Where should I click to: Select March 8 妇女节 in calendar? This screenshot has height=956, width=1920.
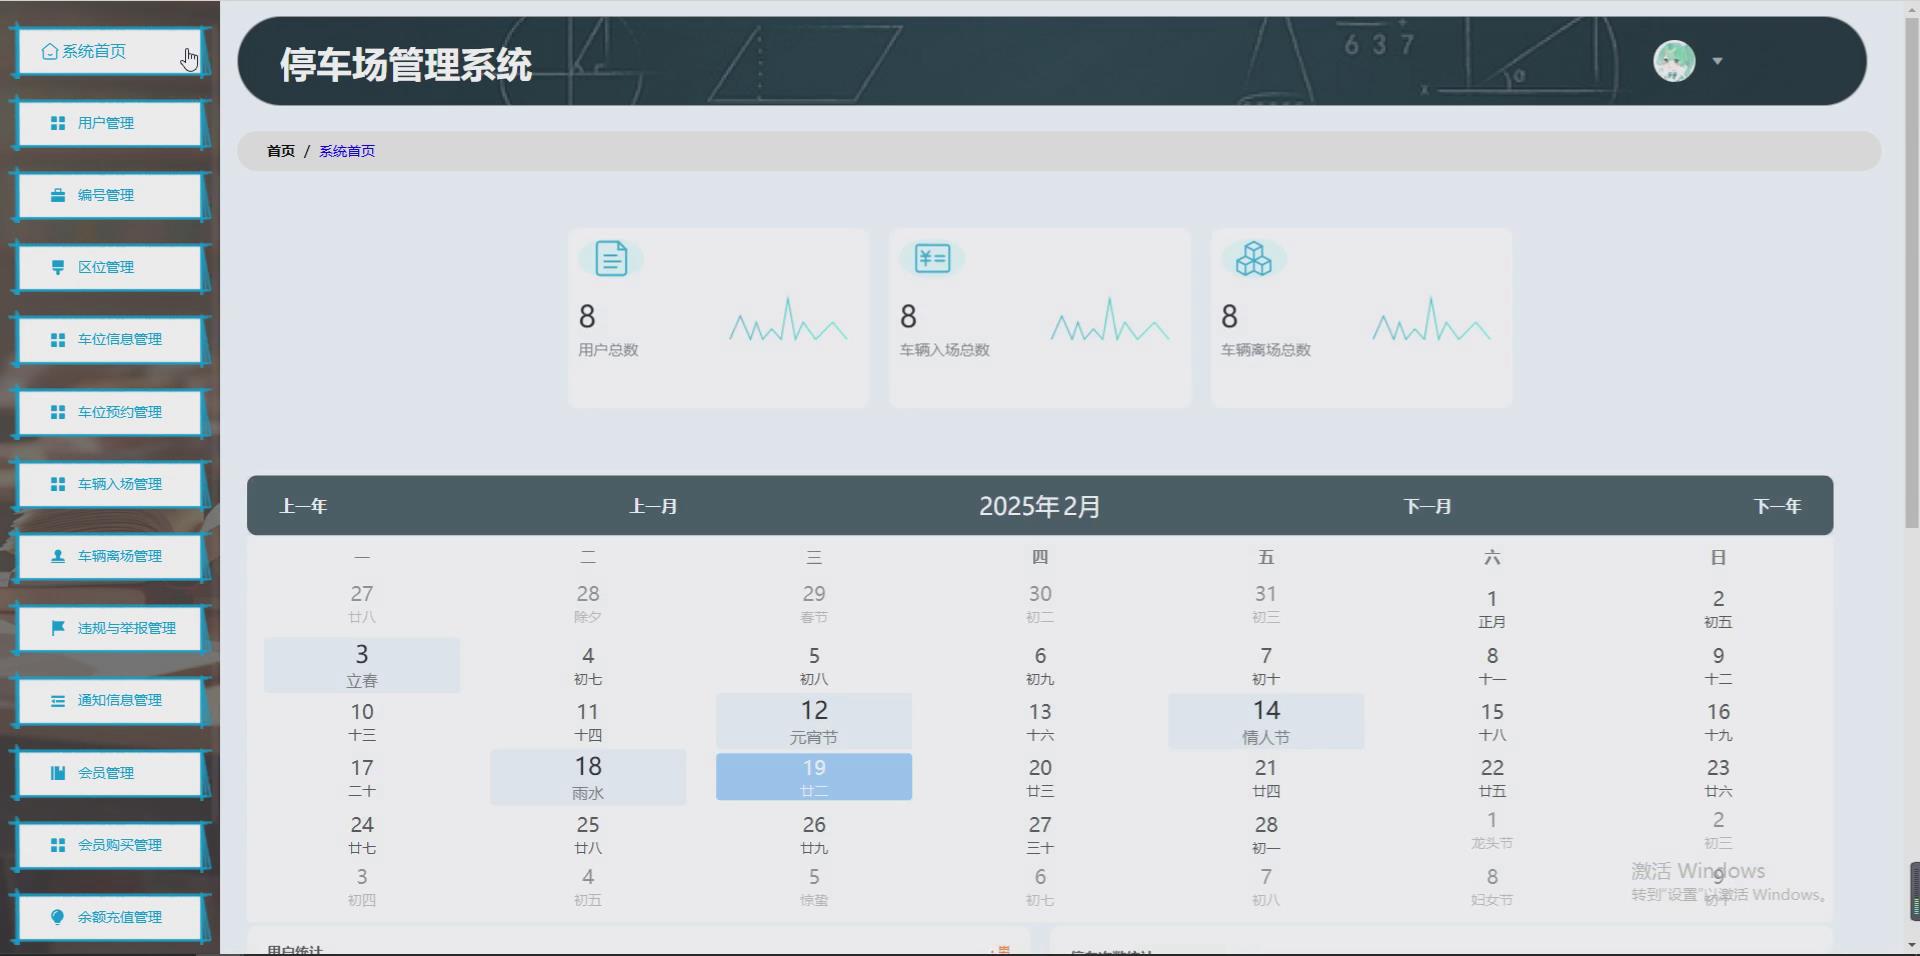click(x=1492, y=887)
